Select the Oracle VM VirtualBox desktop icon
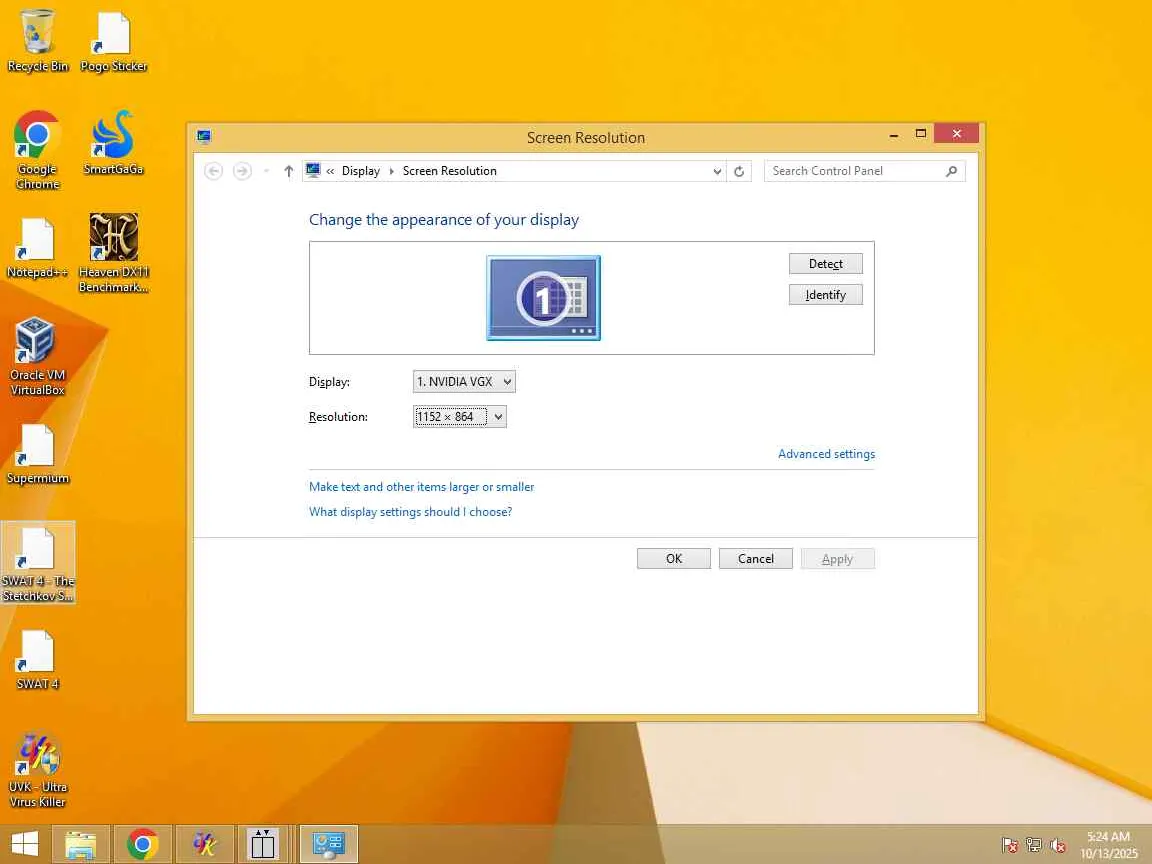This screenshot has height=864, width=1152. coord(37,357)
